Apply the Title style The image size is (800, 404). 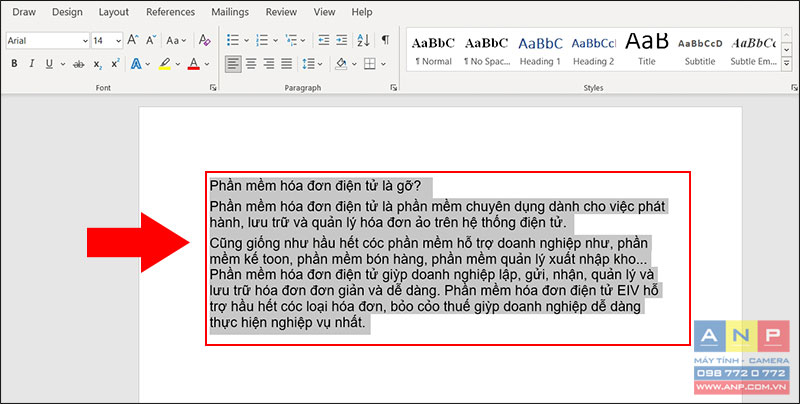tap(647, 50)
